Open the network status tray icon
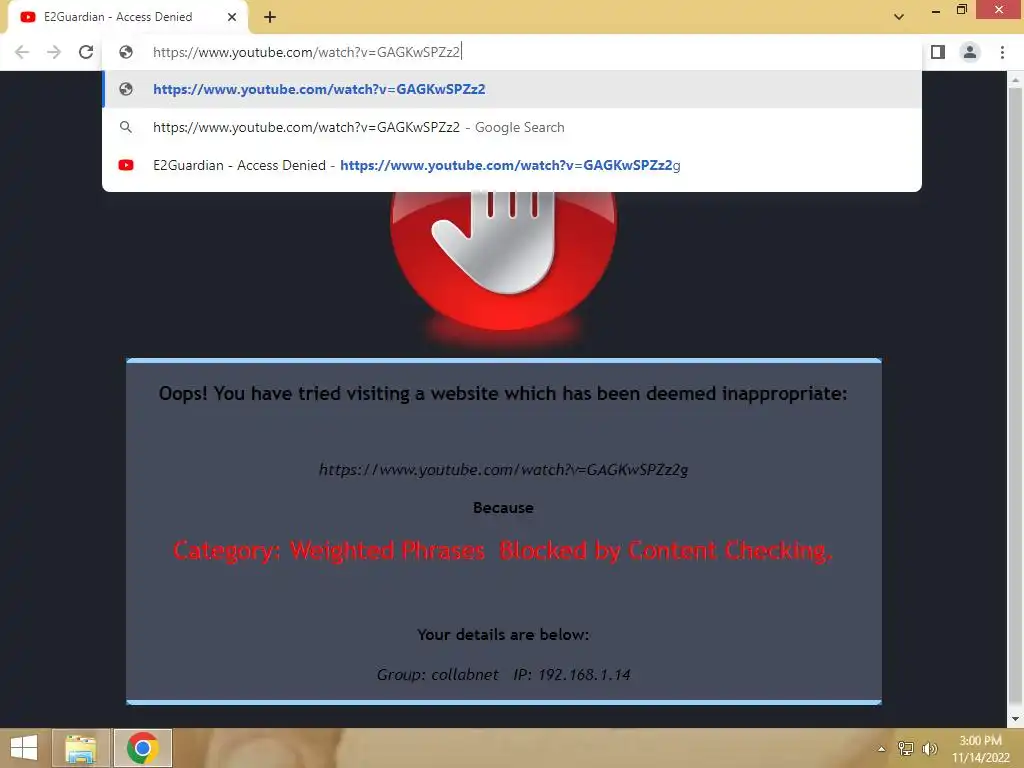The height and width of the screenshot is (768, 1024). coord(905,749)
